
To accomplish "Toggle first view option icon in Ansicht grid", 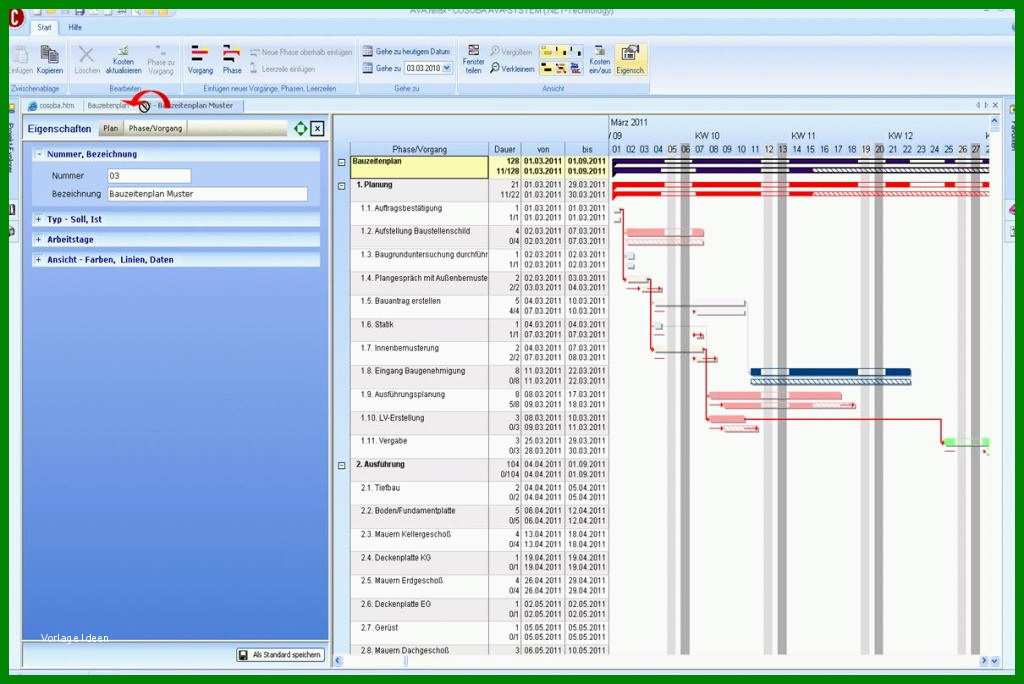I will [x=547, y=52].
